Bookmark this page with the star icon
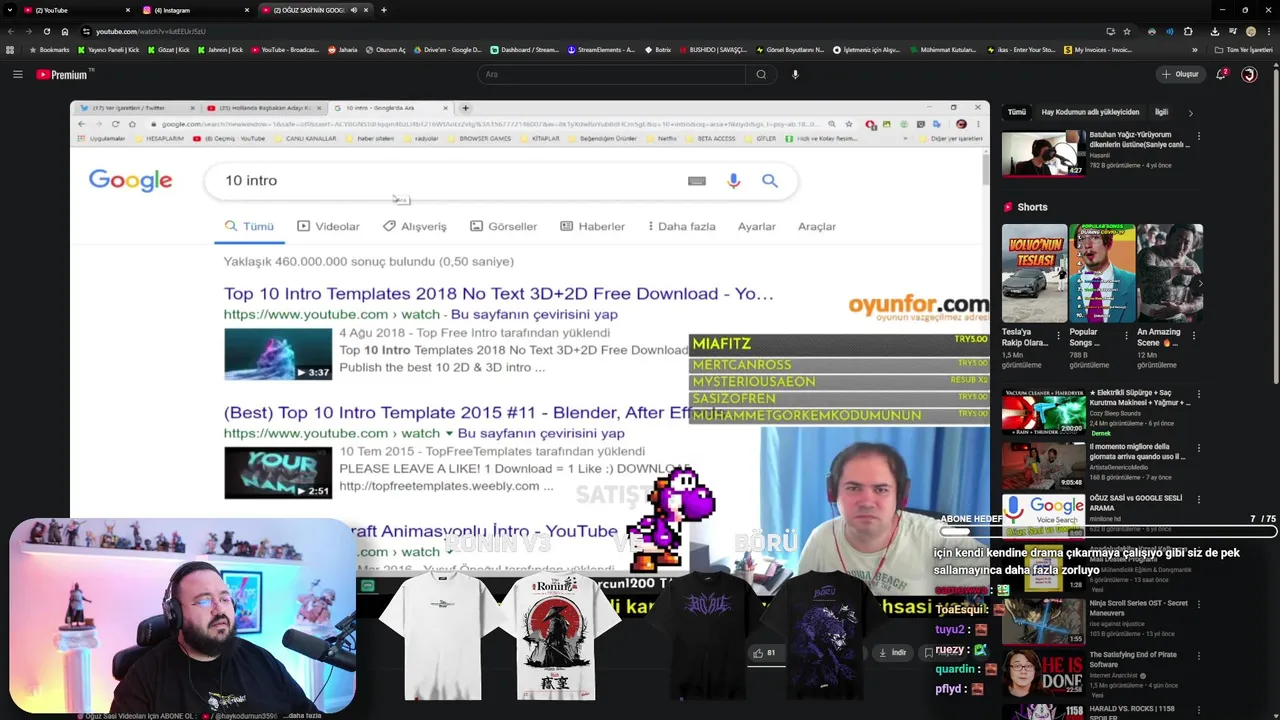This screenshot has width=1280, height=720. pyautogui.click(x=1127, y=31)
